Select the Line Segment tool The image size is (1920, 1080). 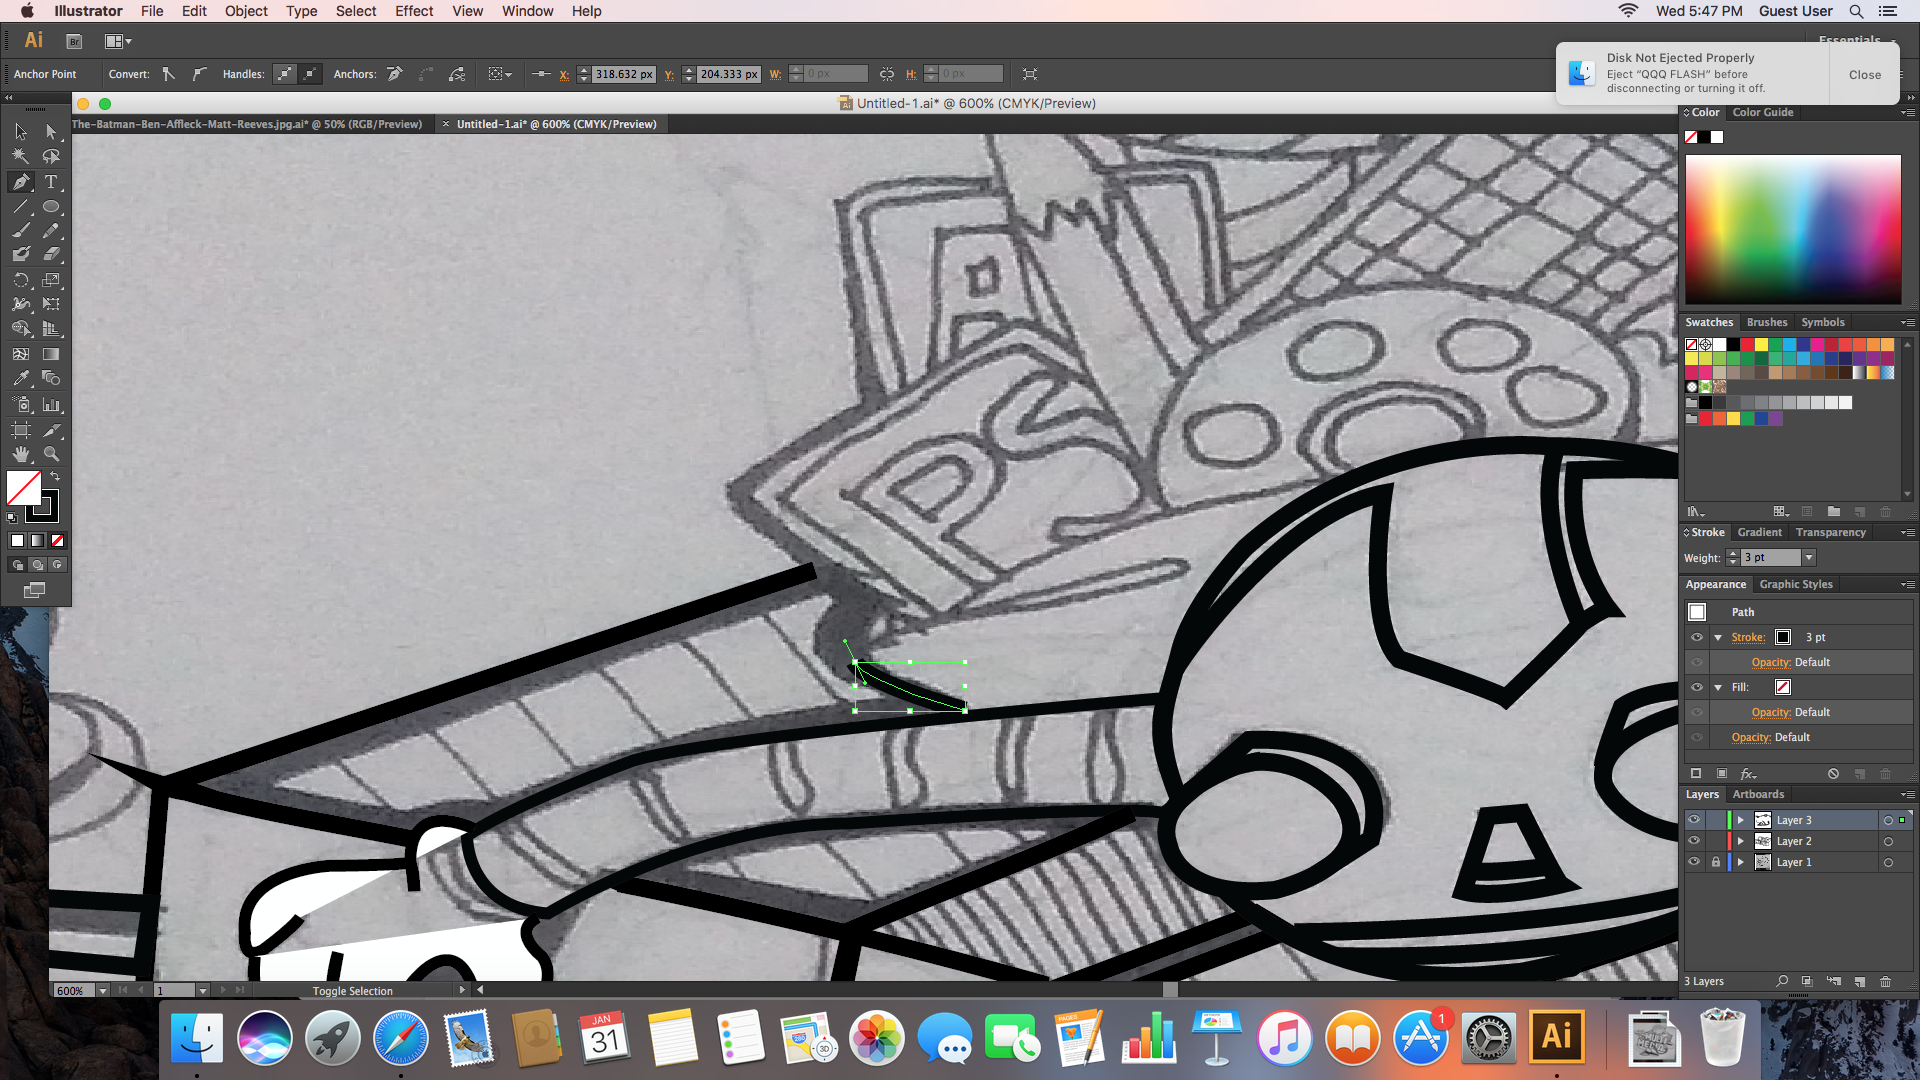click(21, 207)
